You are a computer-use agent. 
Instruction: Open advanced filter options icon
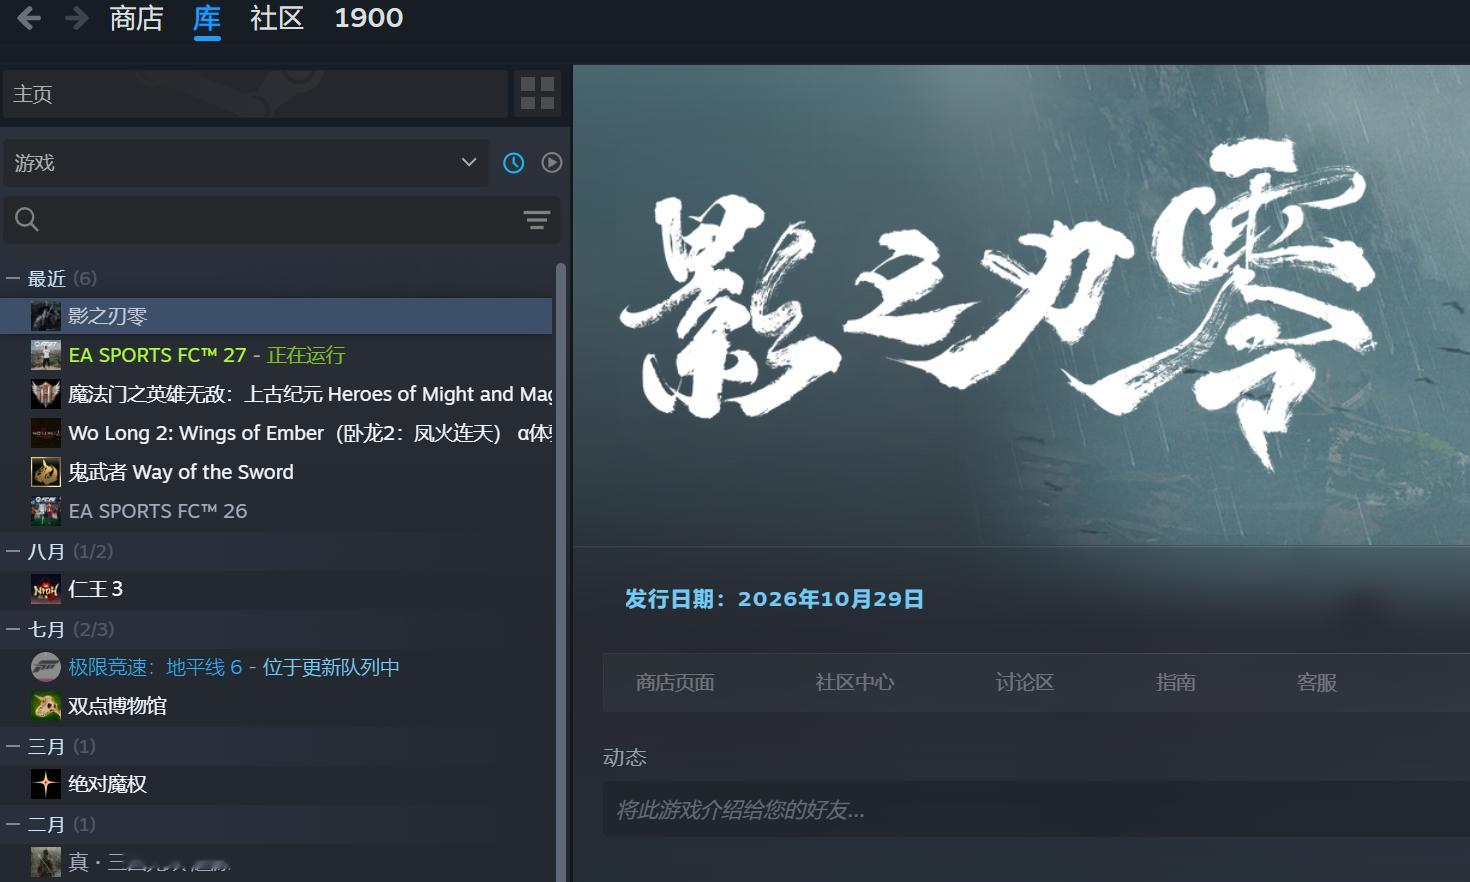[537, 220]
